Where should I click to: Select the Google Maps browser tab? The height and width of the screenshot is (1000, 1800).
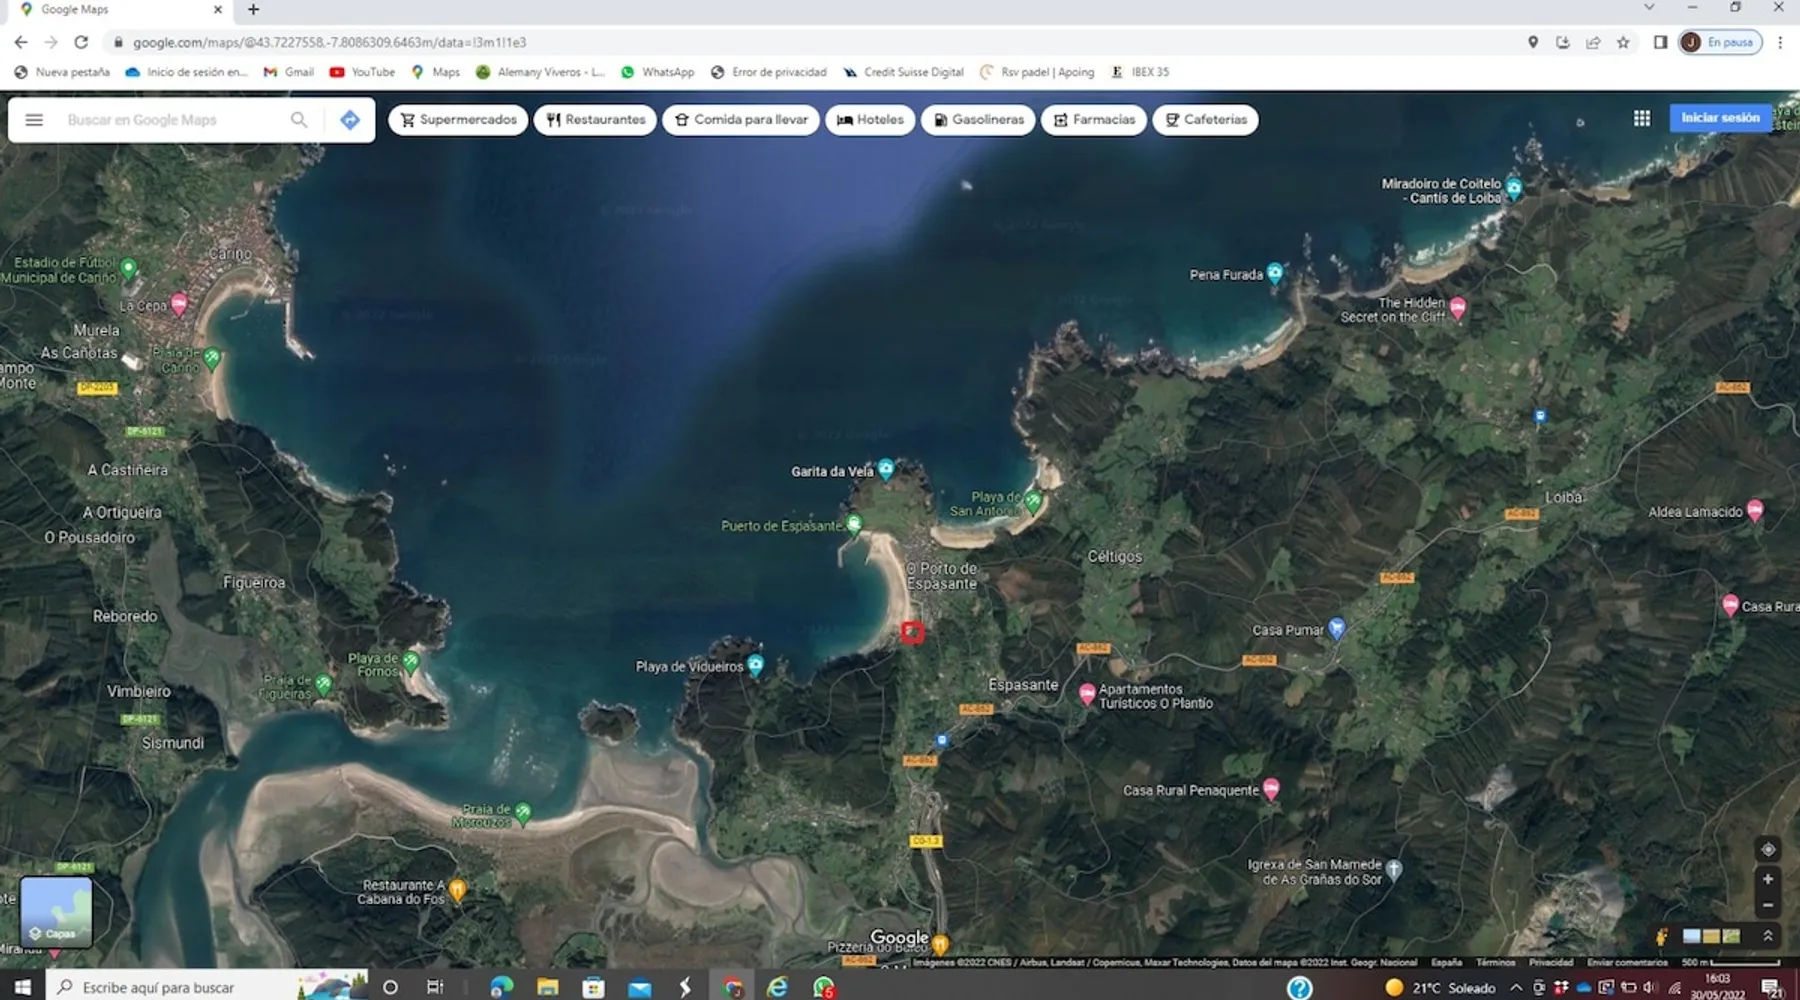pos(120,10)
